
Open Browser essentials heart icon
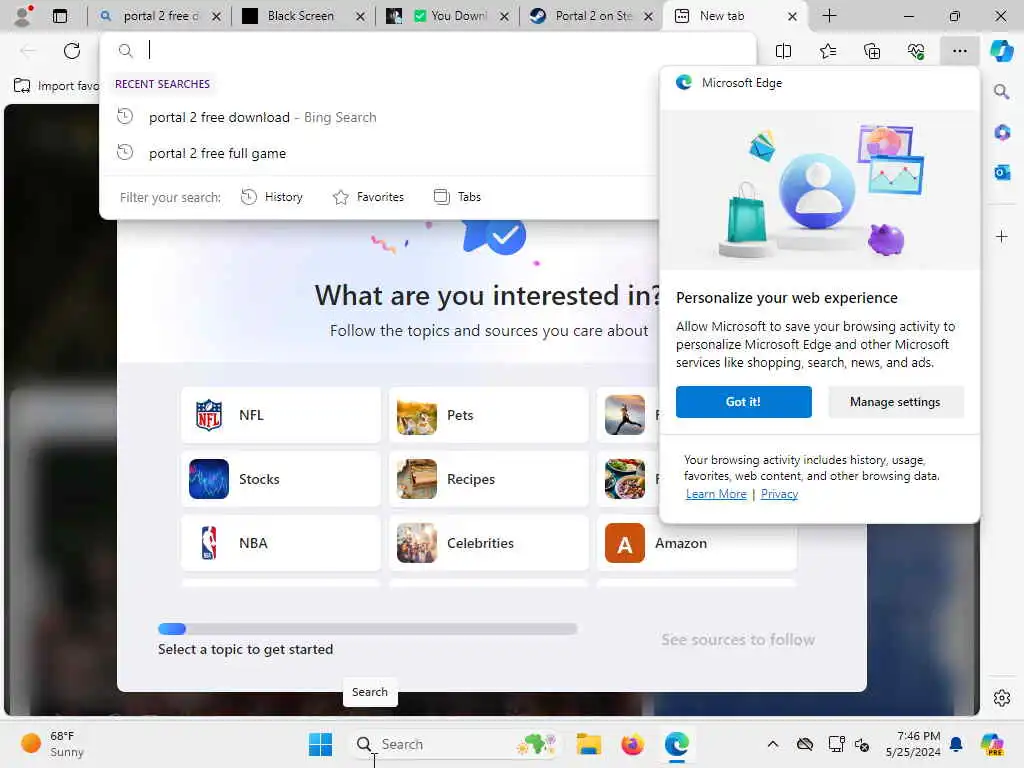pos(916,51)
